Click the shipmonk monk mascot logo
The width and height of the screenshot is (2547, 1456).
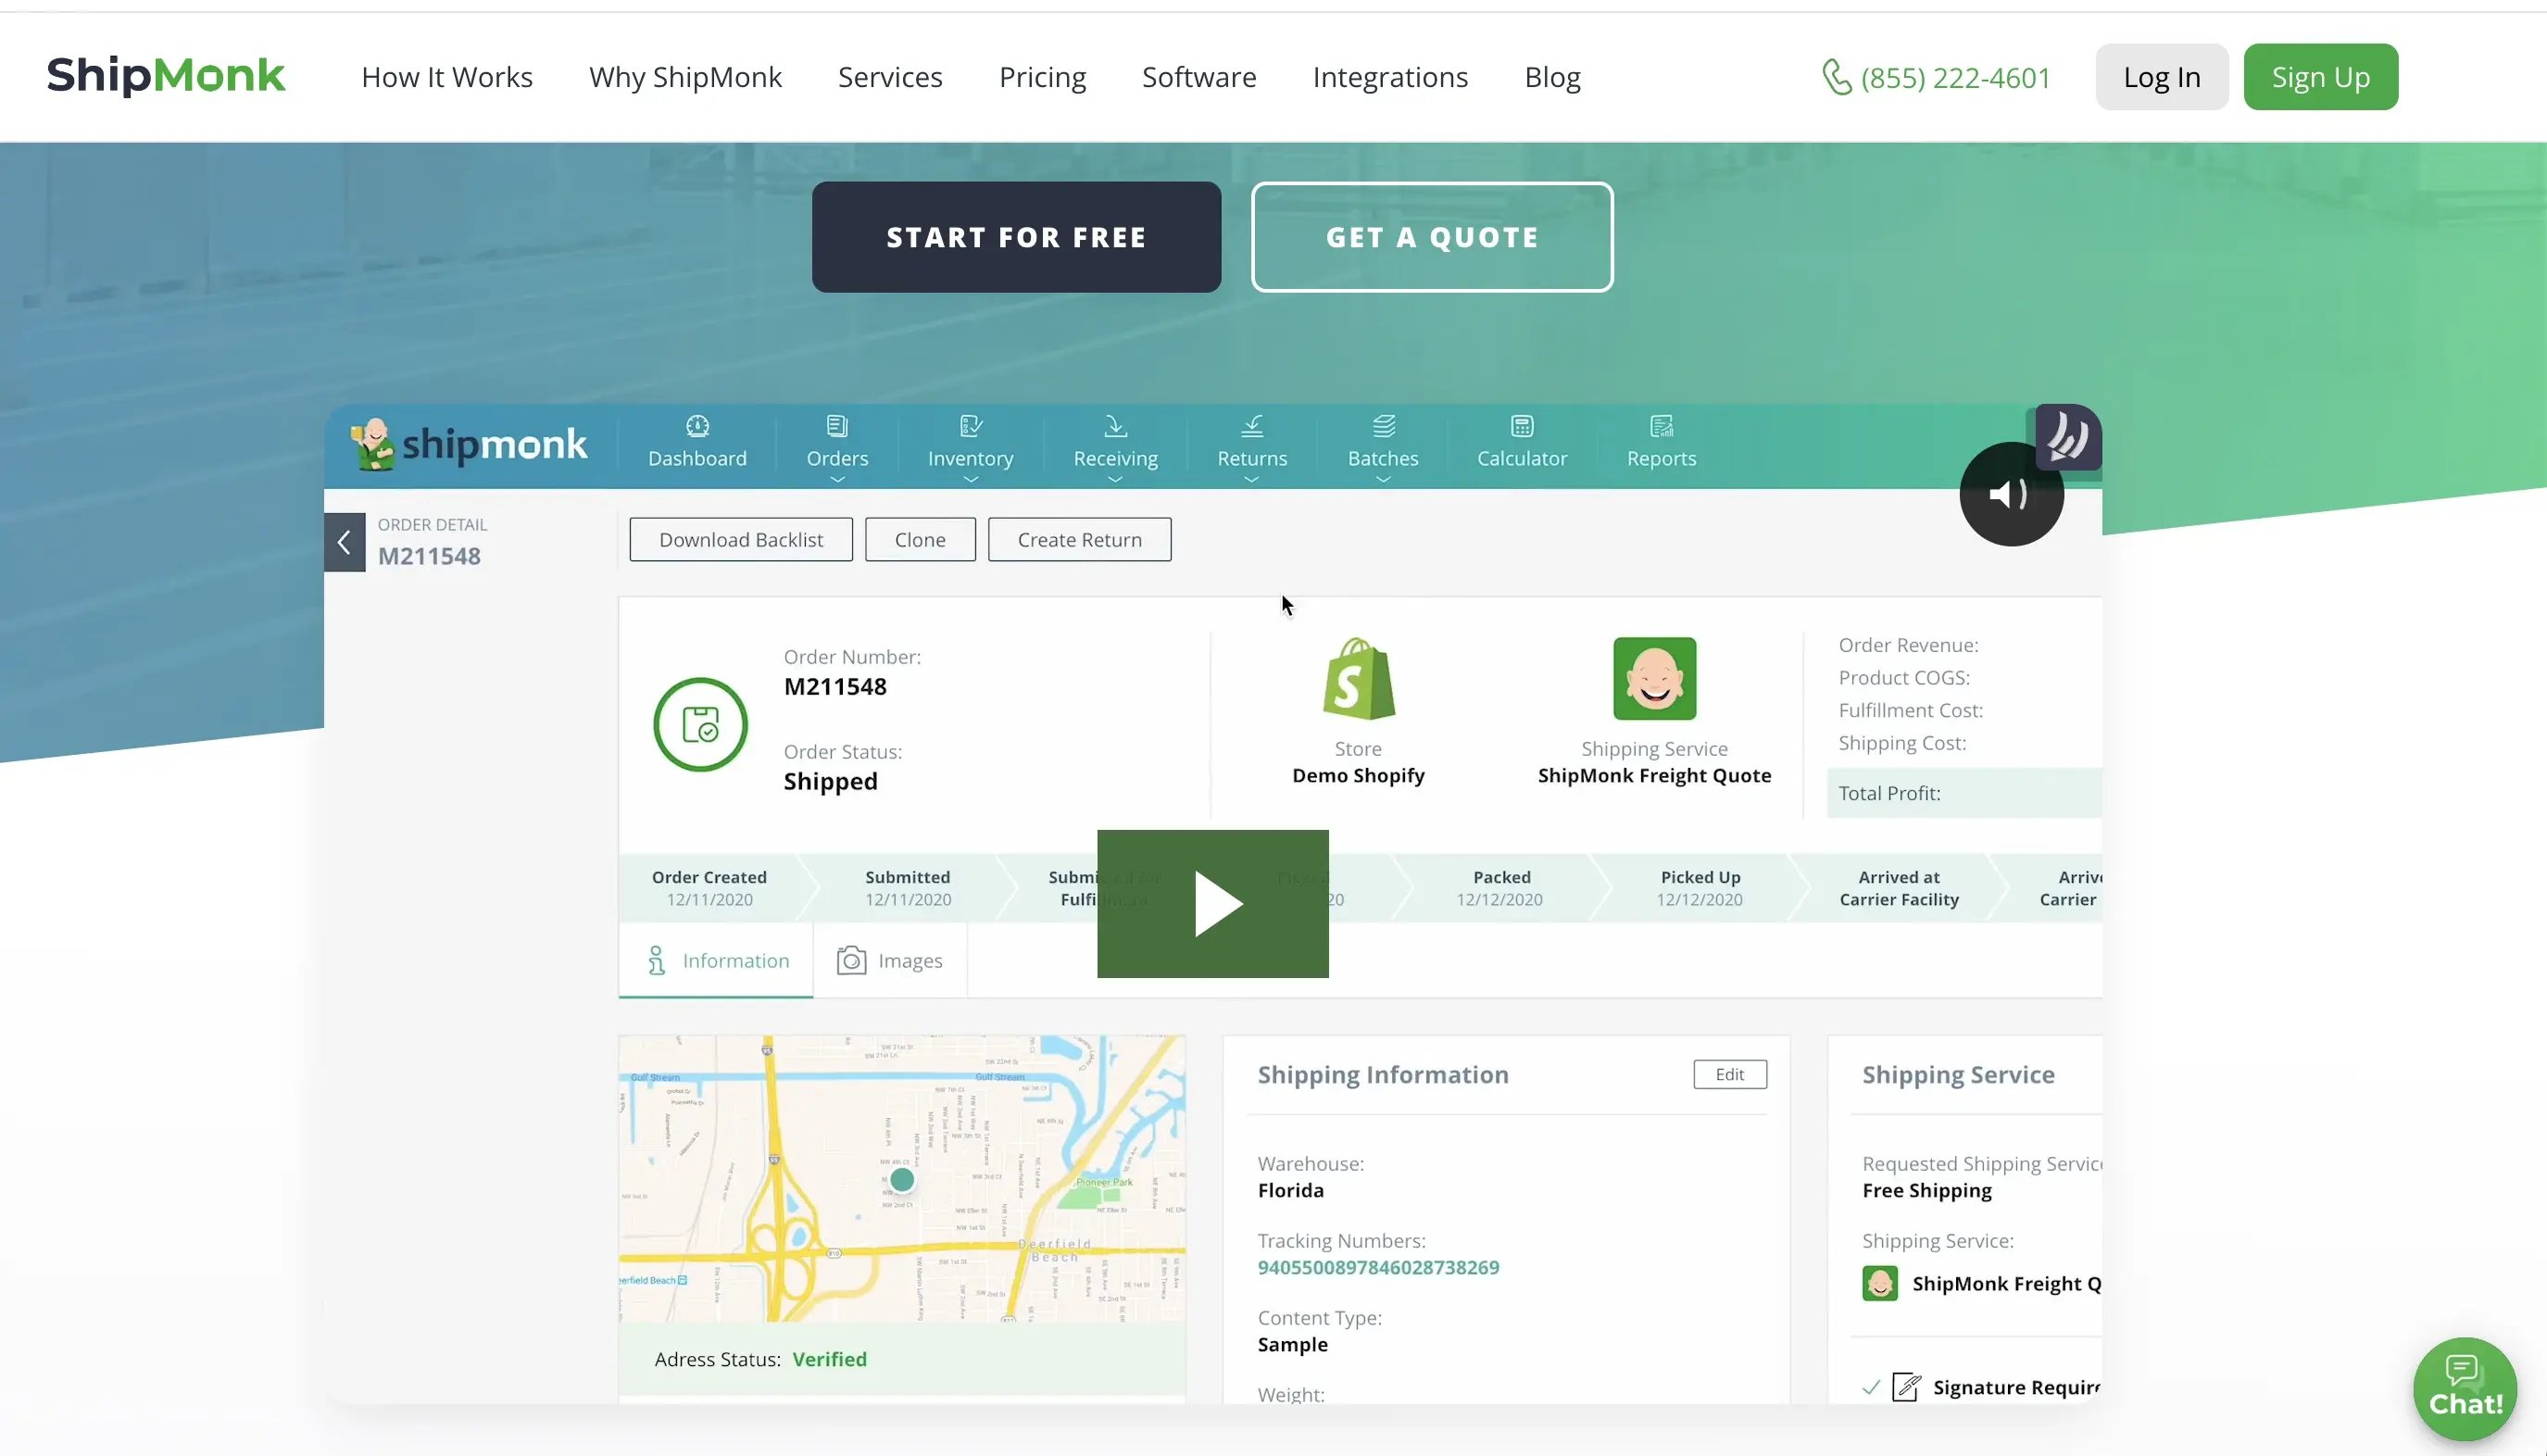[x=468, y=444]
